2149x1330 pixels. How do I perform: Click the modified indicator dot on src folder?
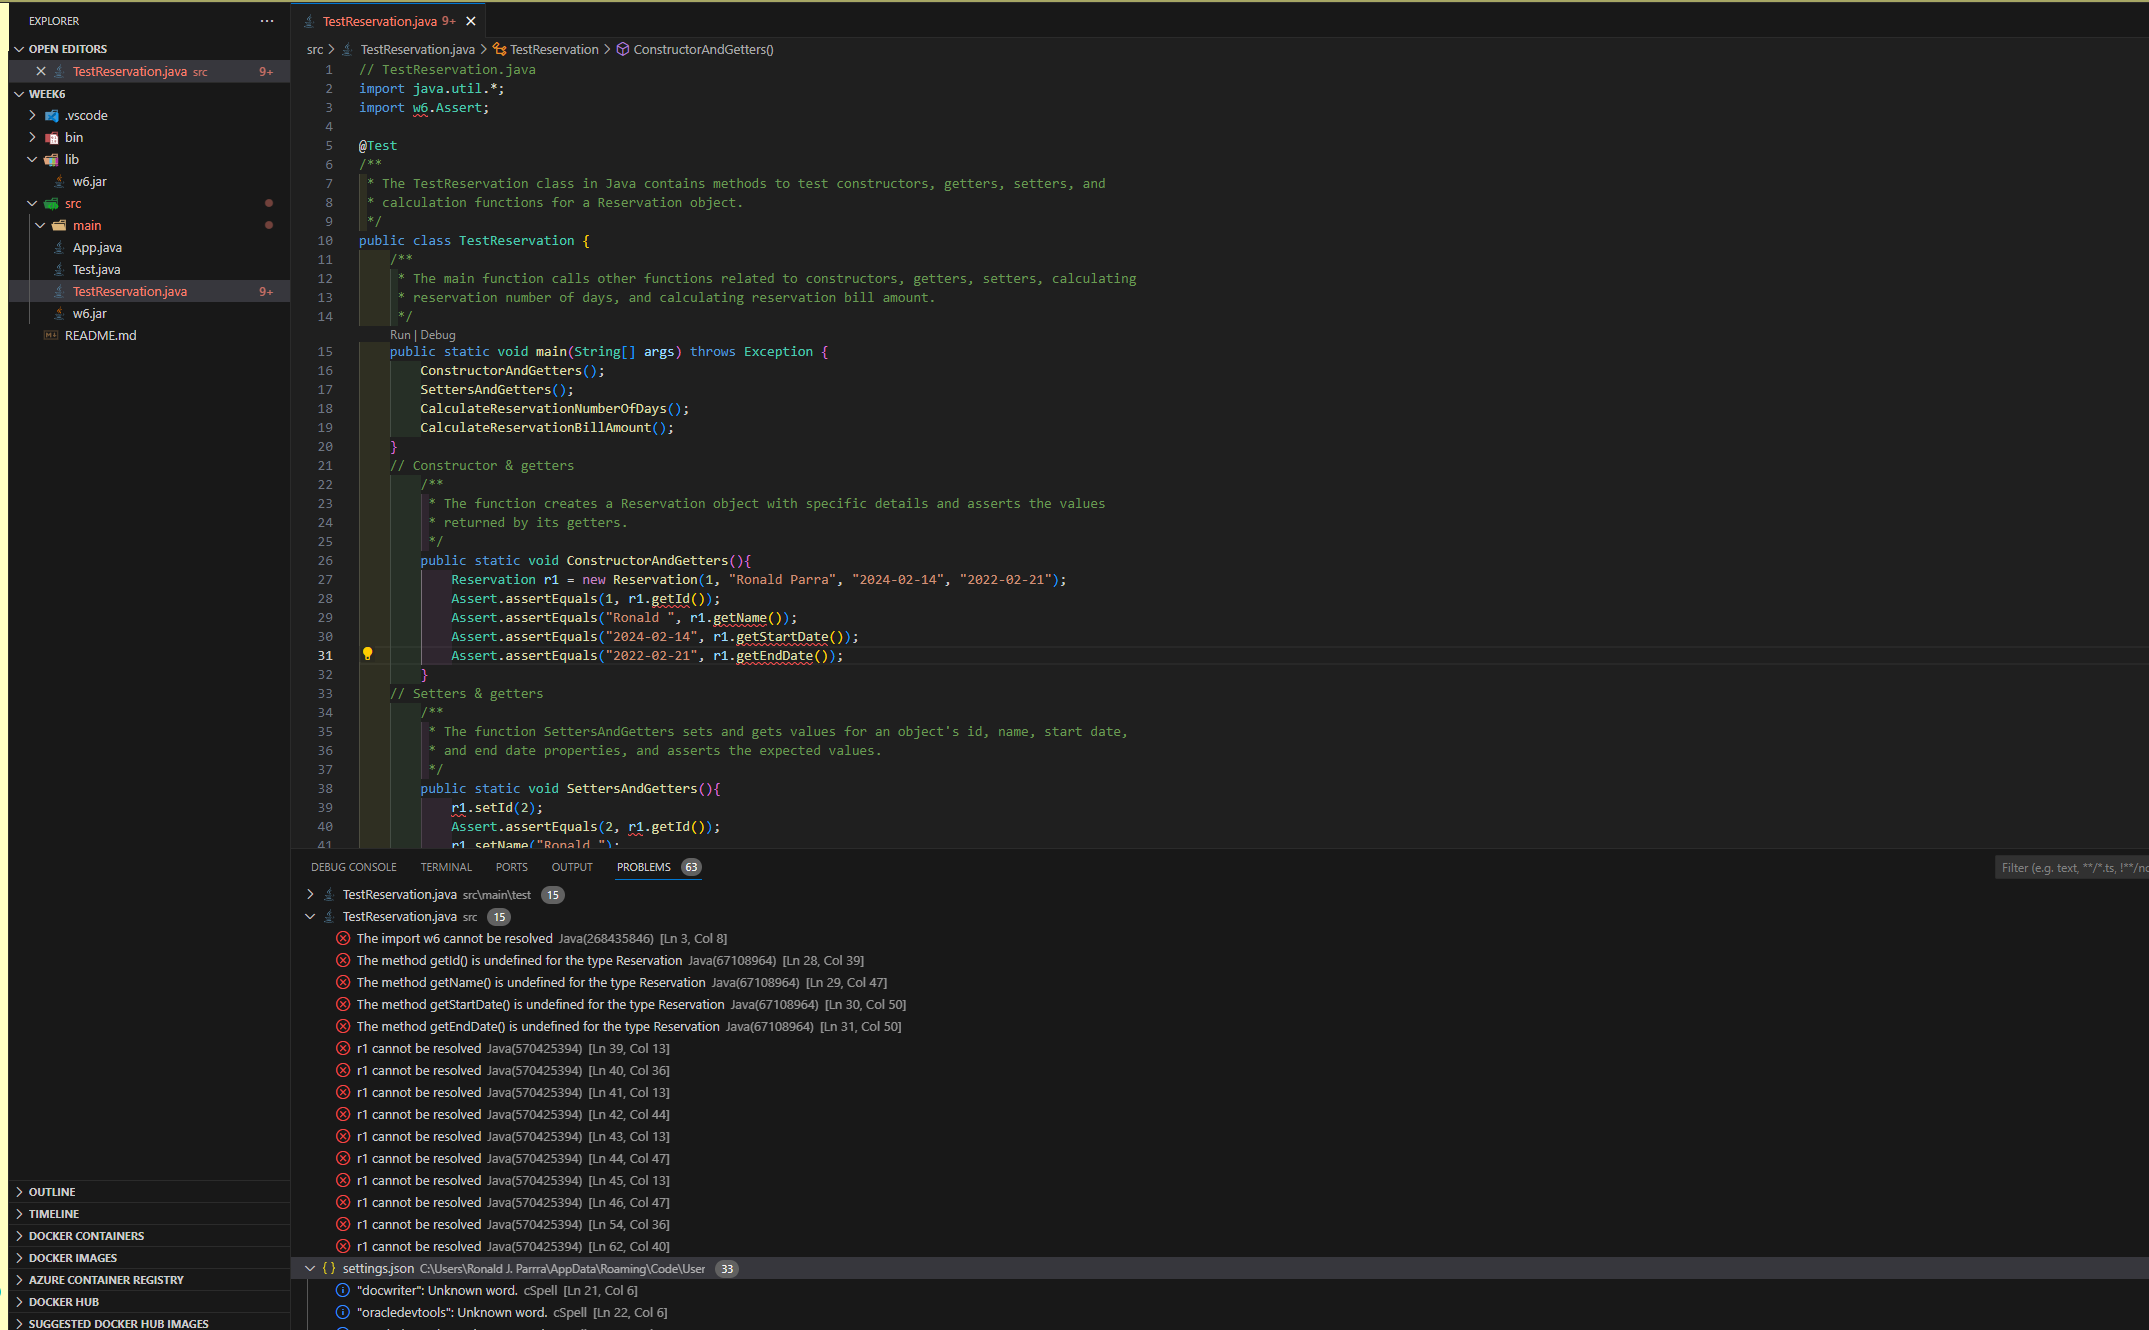pos(268,203)
